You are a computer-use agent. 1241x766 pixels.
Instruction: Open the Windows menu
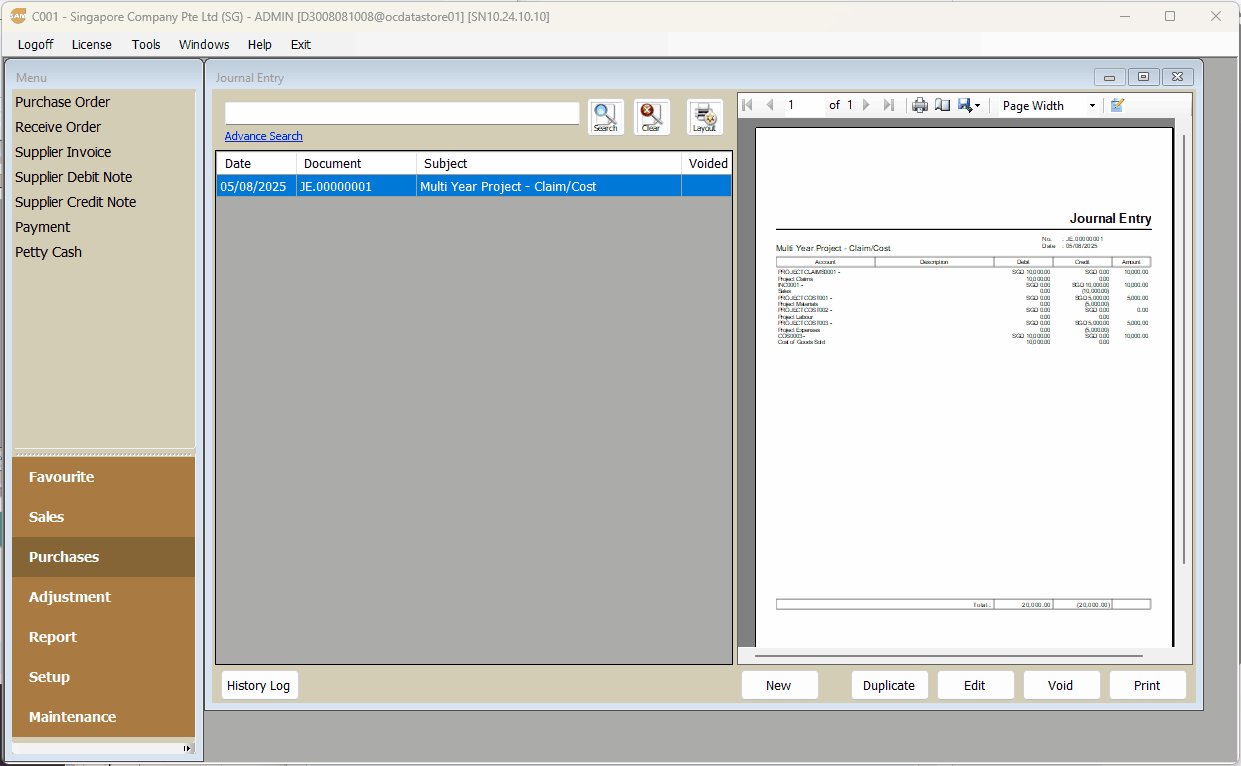pyautogui.click(x=204, y=44)
